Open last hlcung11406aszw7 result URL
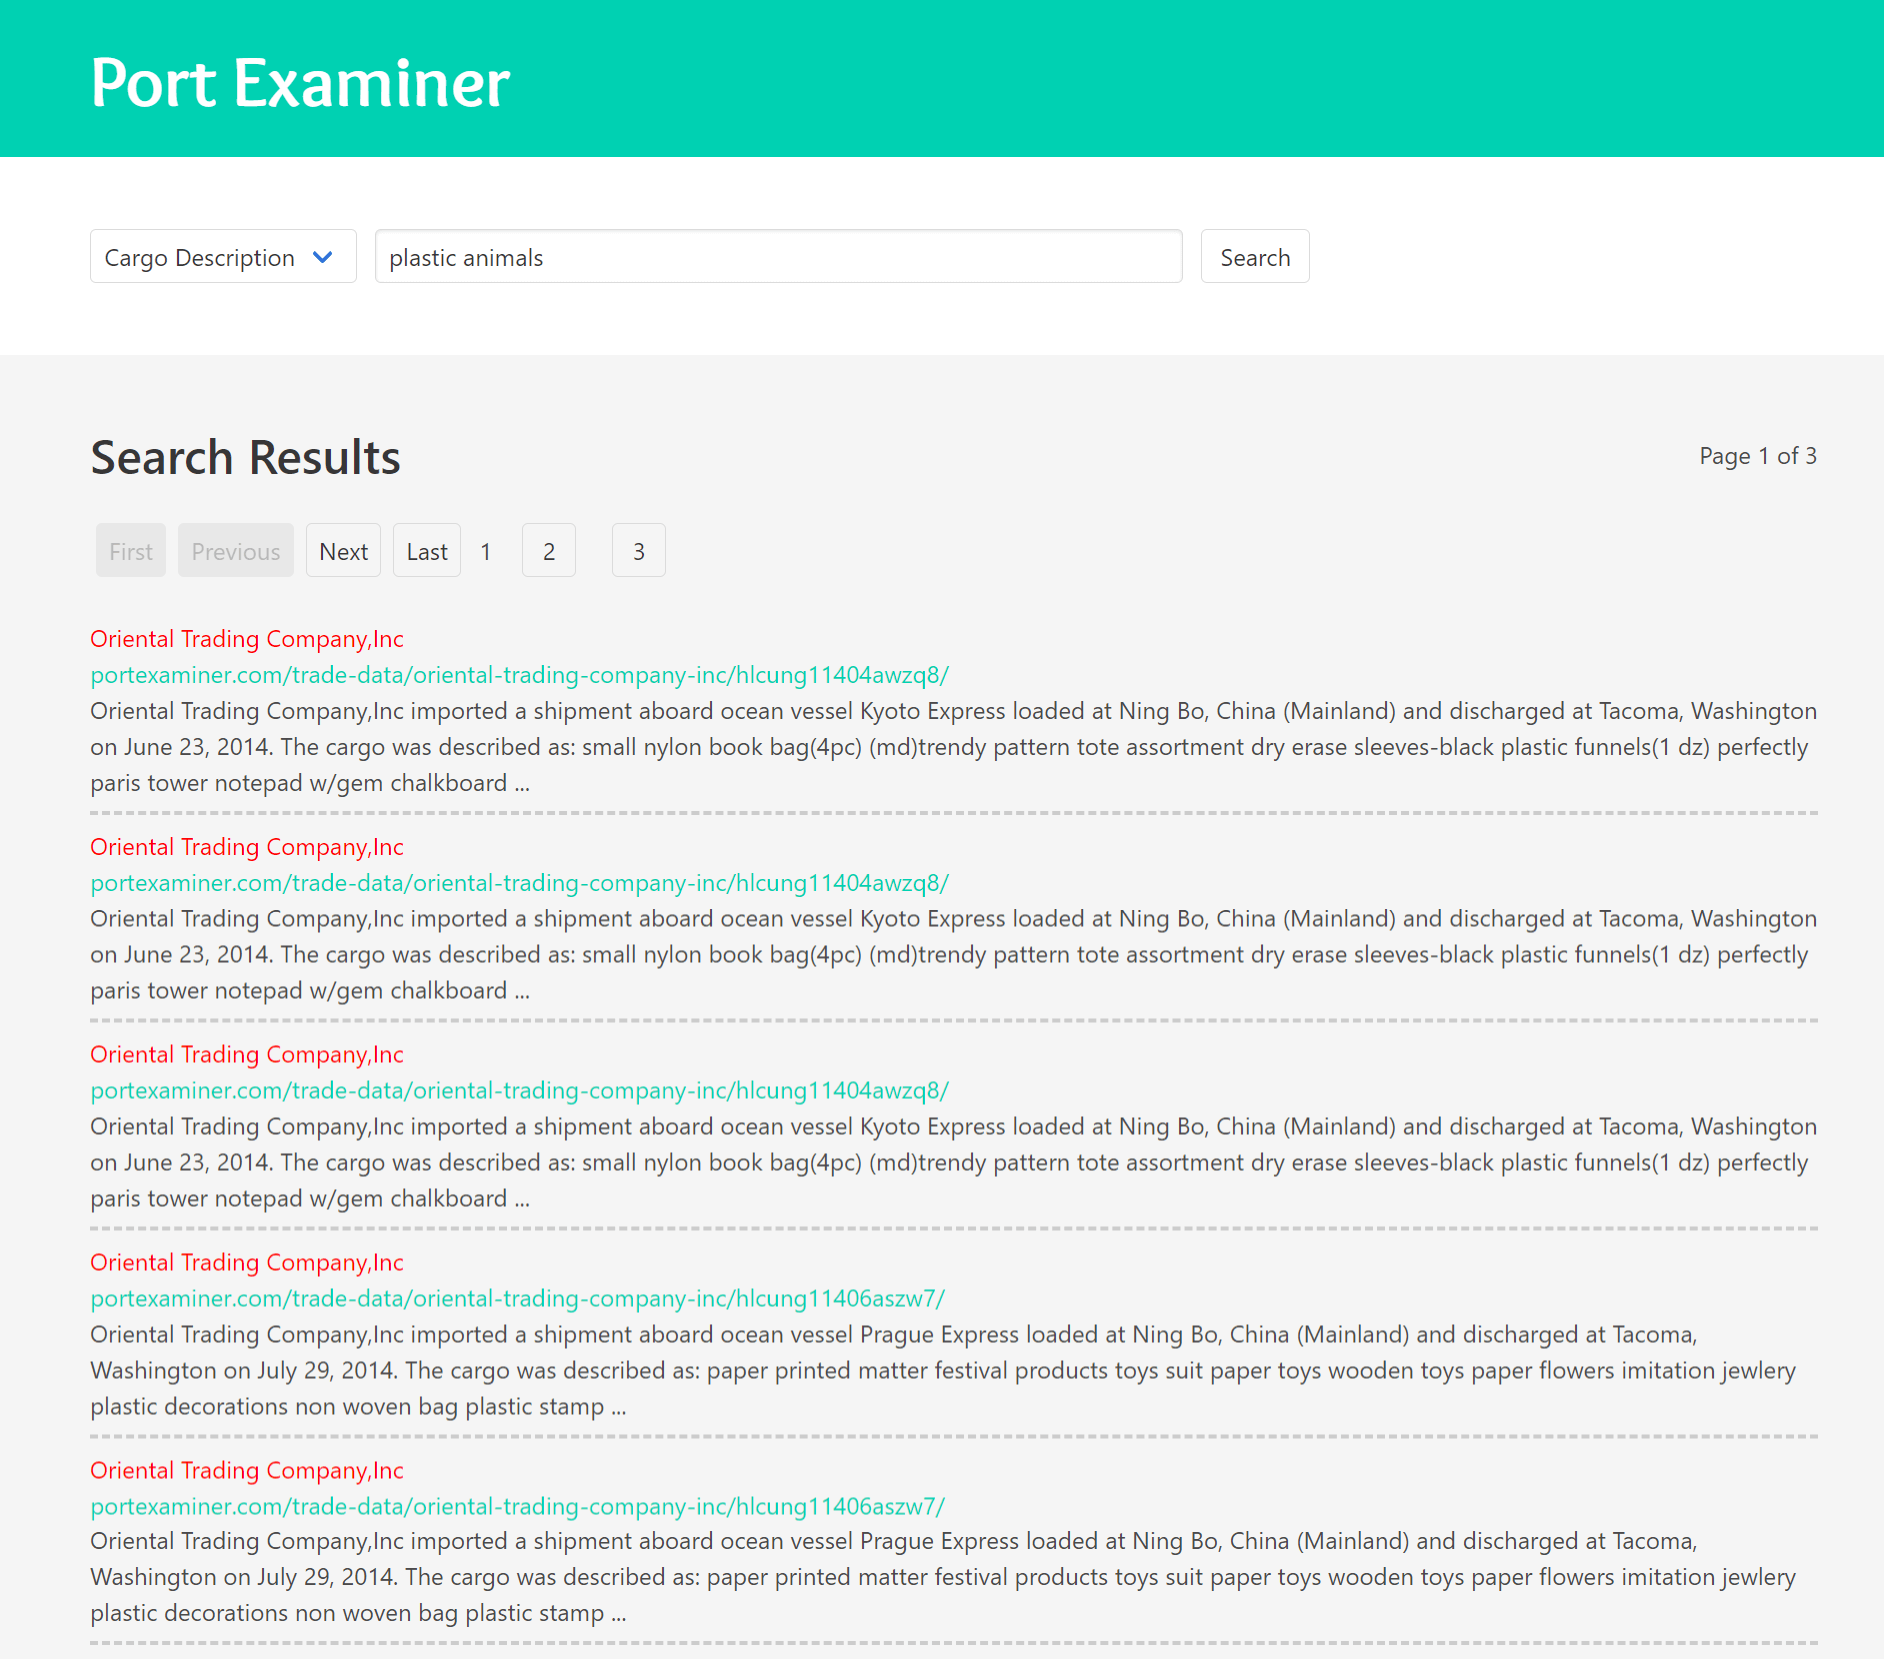 (x=517, y=1506)
